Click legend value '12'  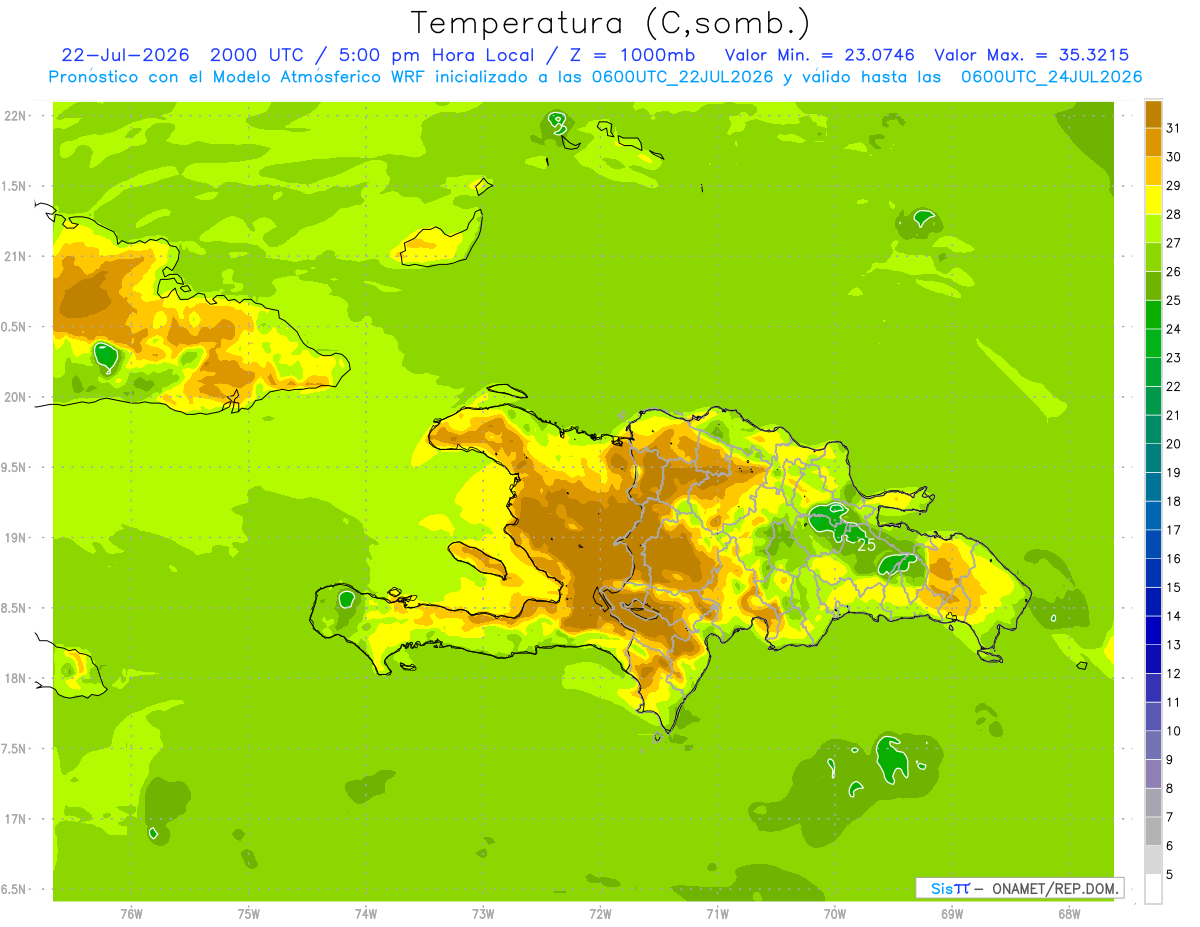1174,674
